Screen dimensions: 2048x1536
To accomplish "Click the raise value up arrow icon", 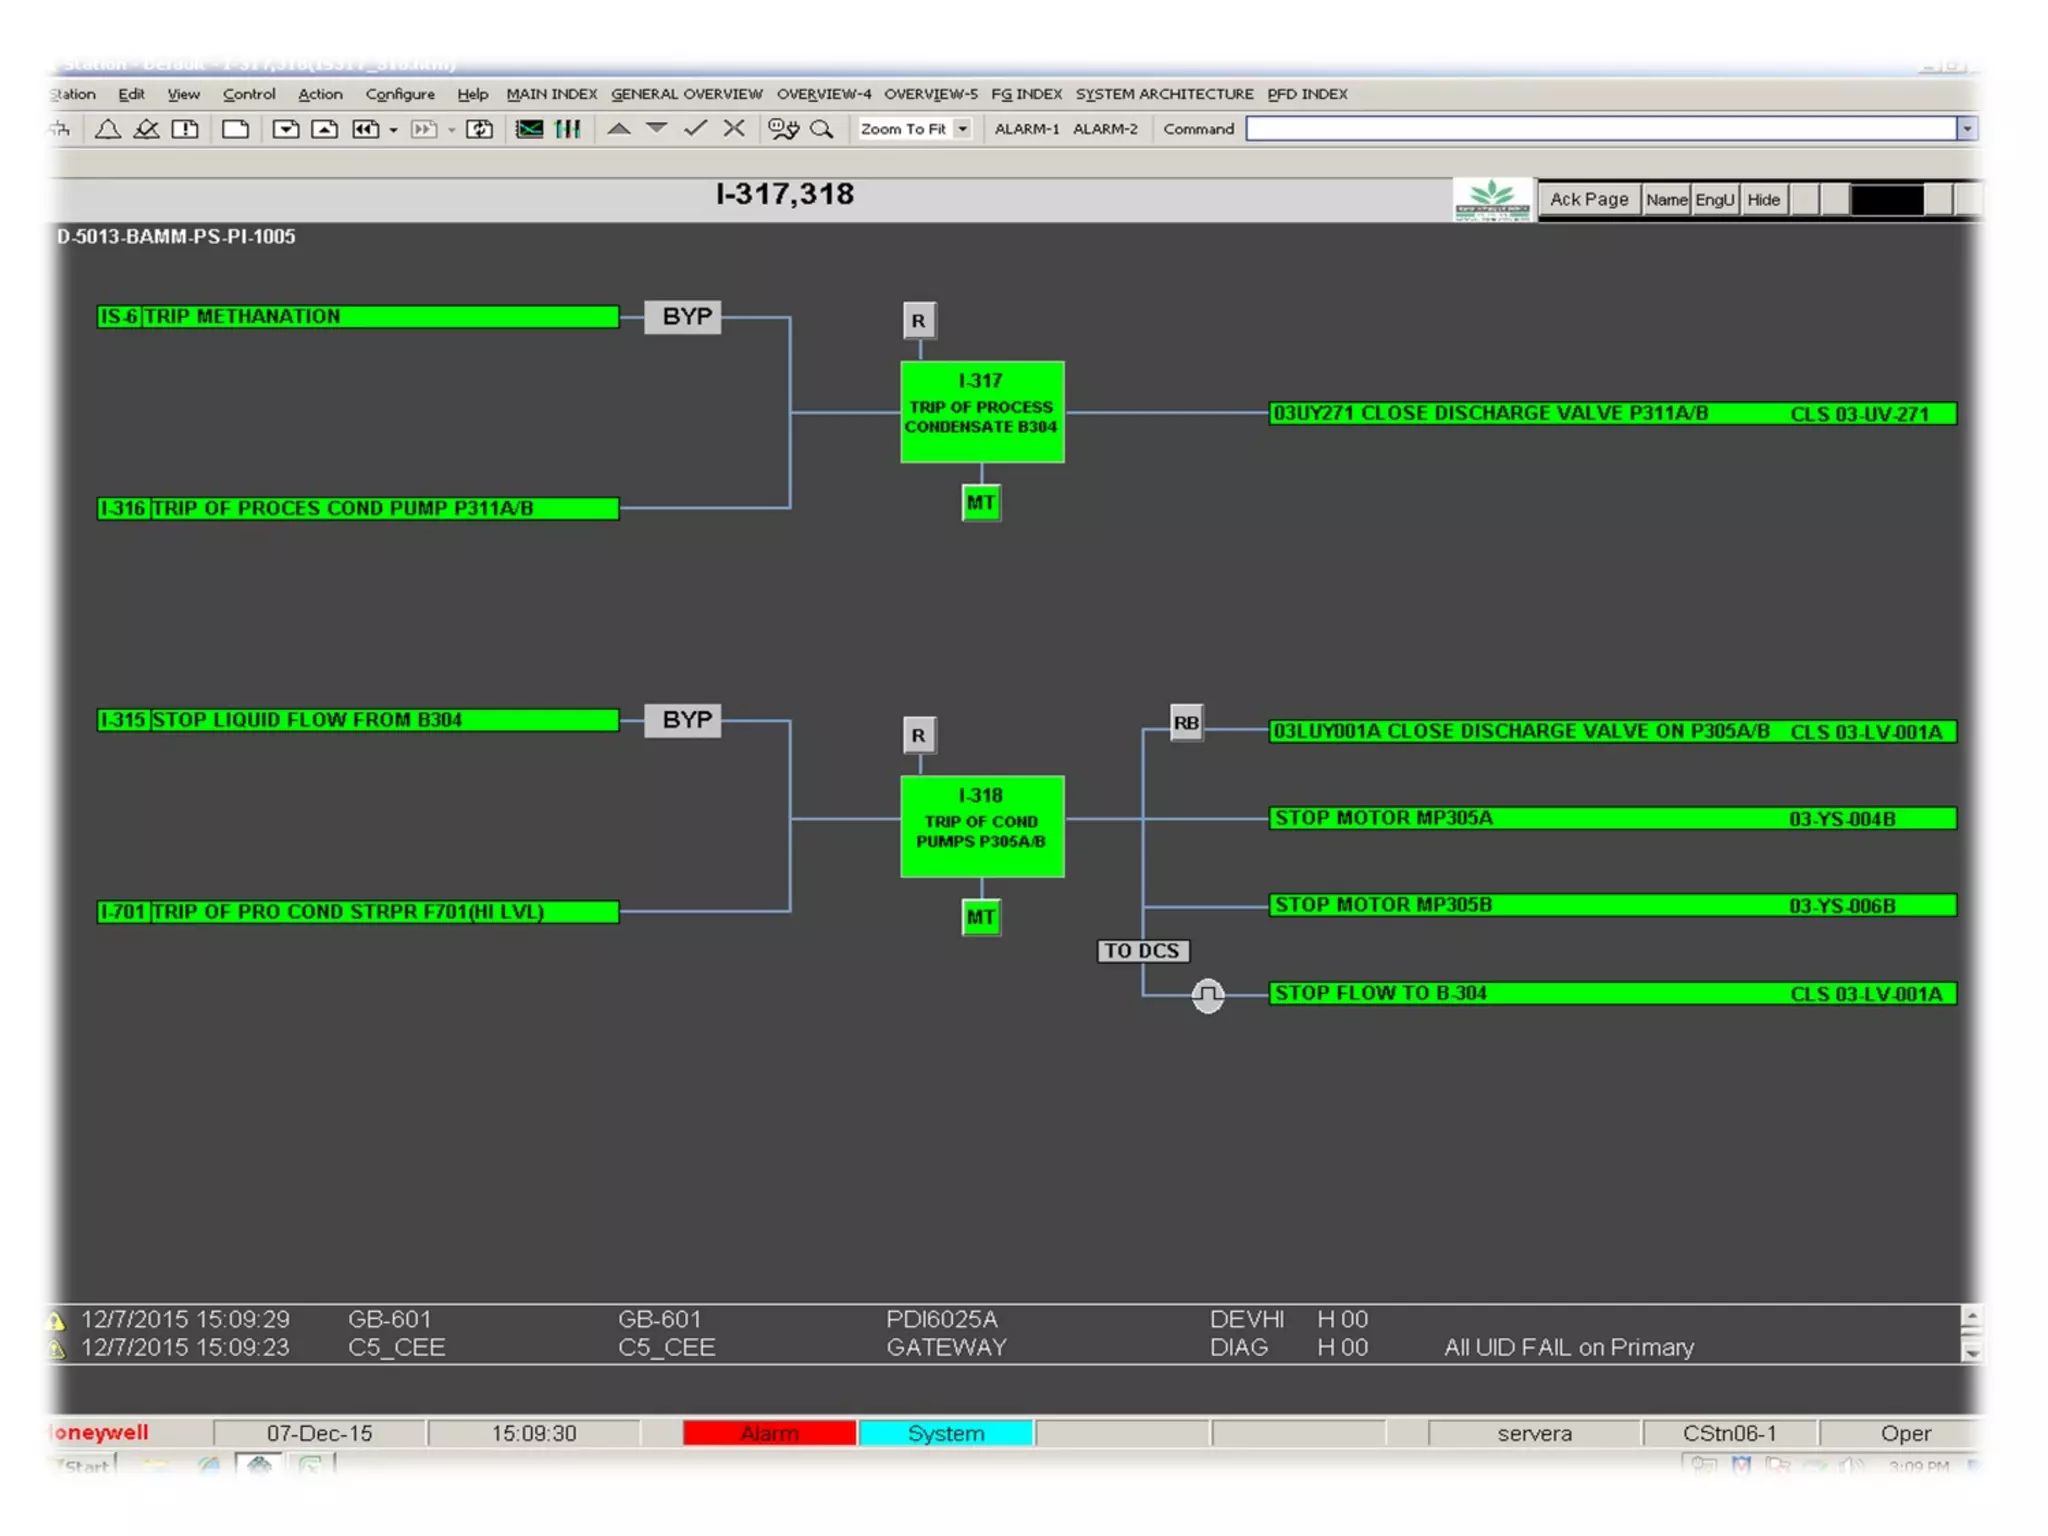I will coord(619,128).
